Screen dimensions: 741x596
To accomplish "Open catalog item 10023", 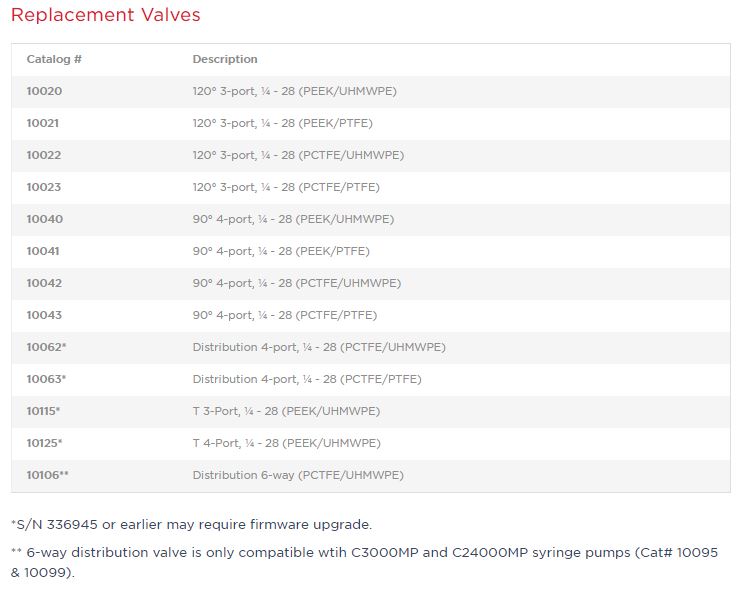I will [x=44, y=187].
